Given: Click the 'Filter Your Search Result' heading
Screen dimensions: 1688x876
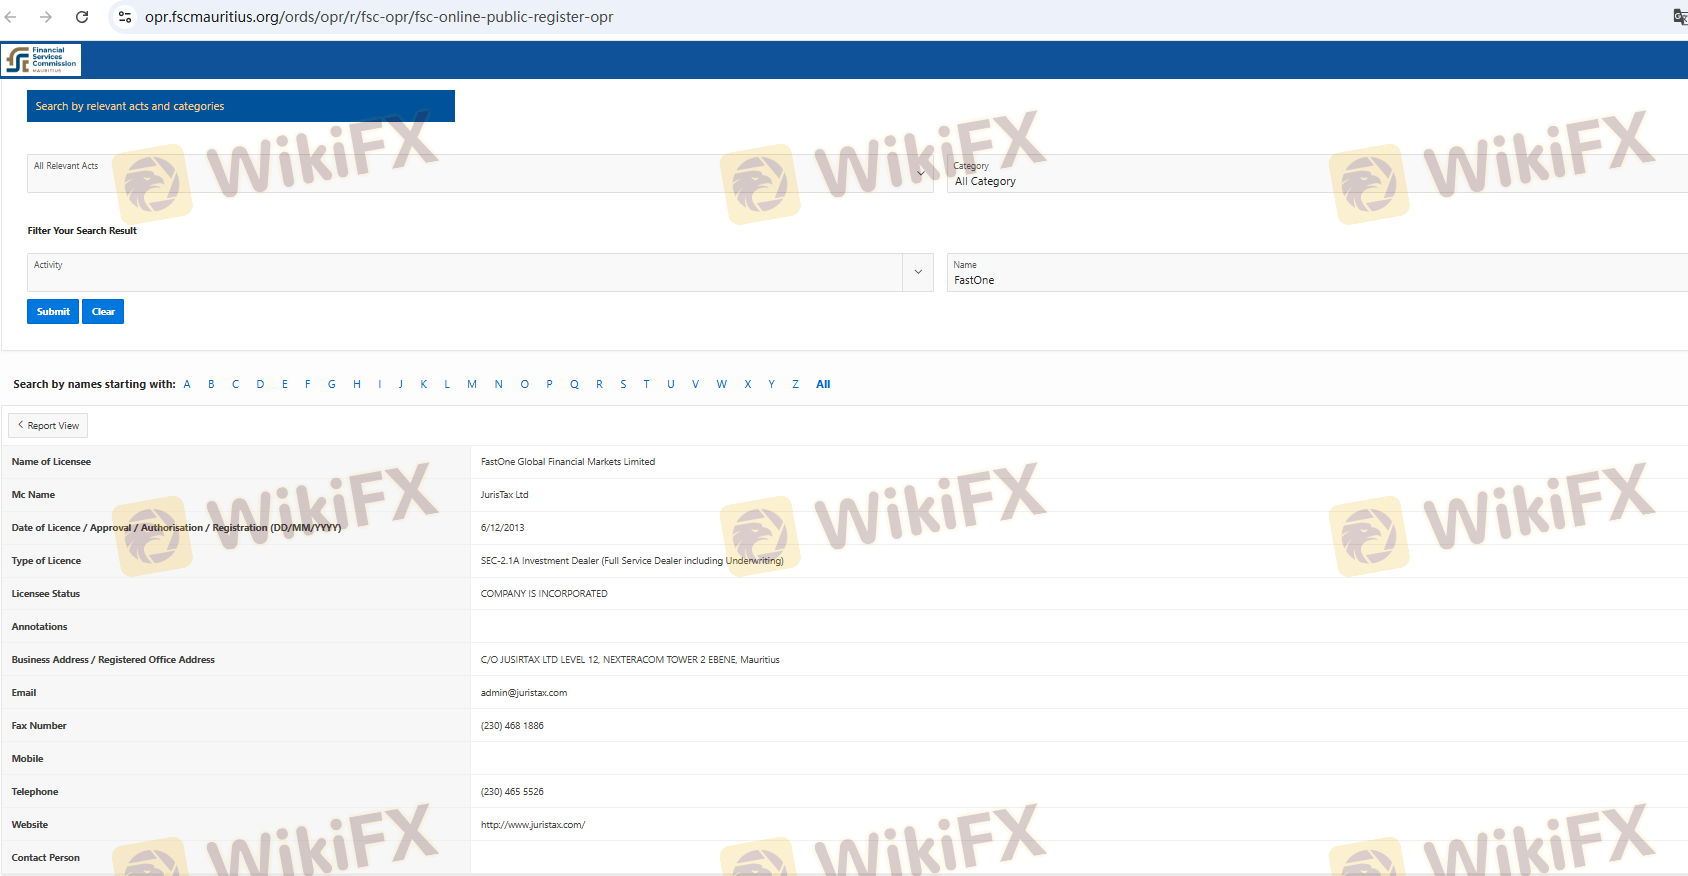Looking at the screenshot, I should [x=82, y=231].
